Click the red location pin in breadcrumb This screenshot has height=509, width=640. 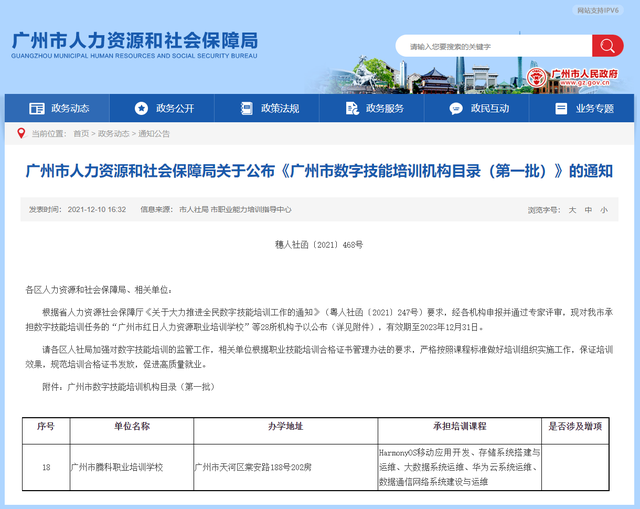21,133
